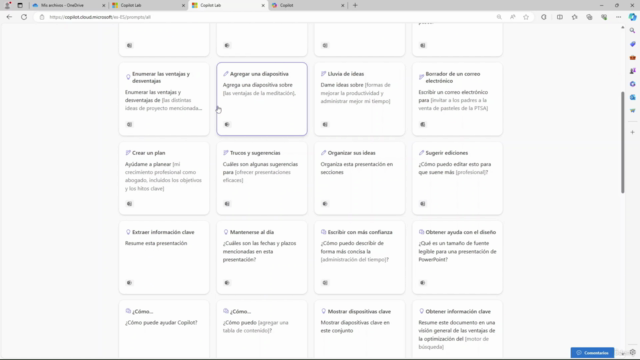Click the app icon under Obtener ayuda con el diseño

[x=423, y=282]
